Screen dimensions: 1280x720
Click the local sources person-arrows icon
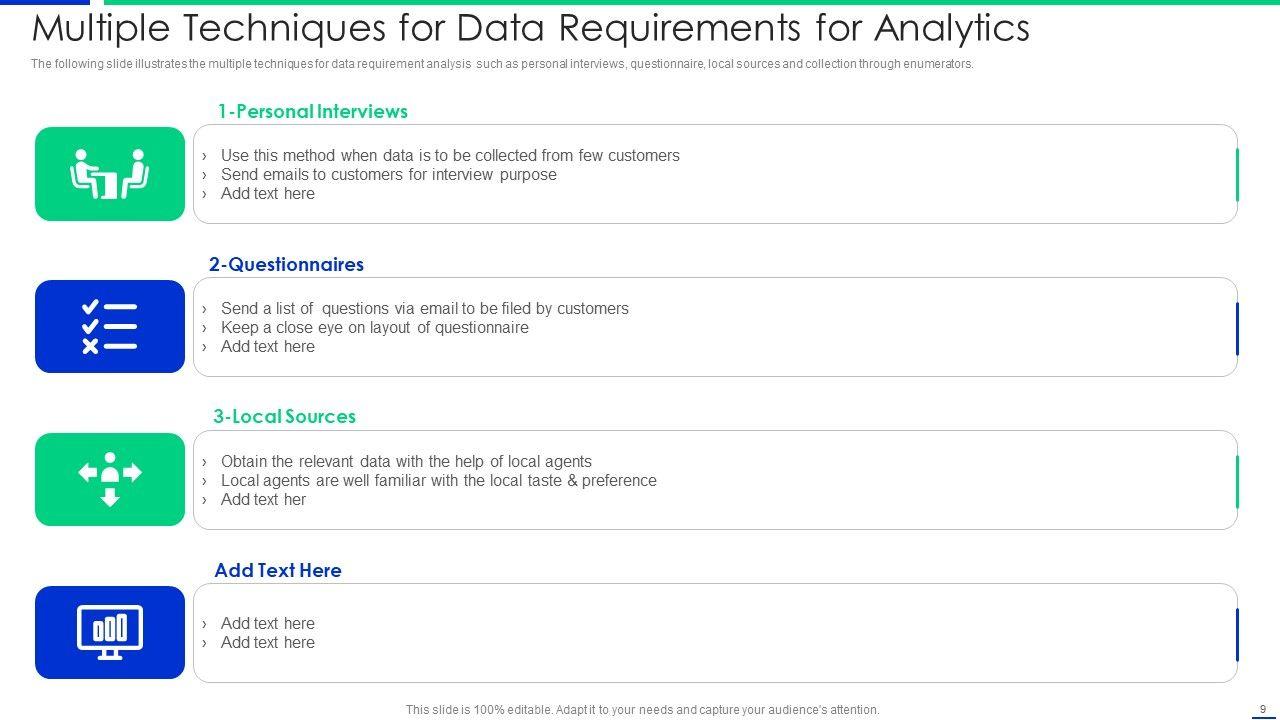click(110, 480)
